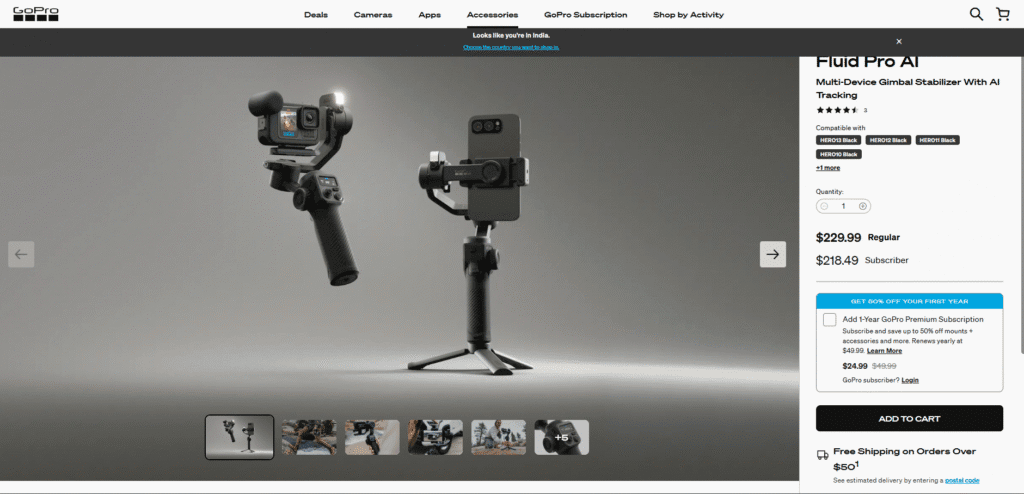Show the +5 more images thumbnail

561,437
